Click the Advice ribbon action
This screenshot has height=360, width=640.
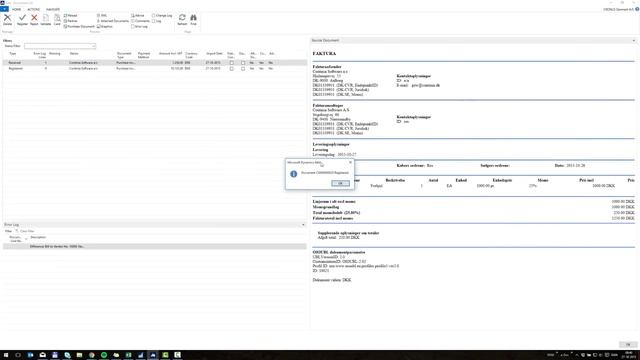tap(138, 16)
